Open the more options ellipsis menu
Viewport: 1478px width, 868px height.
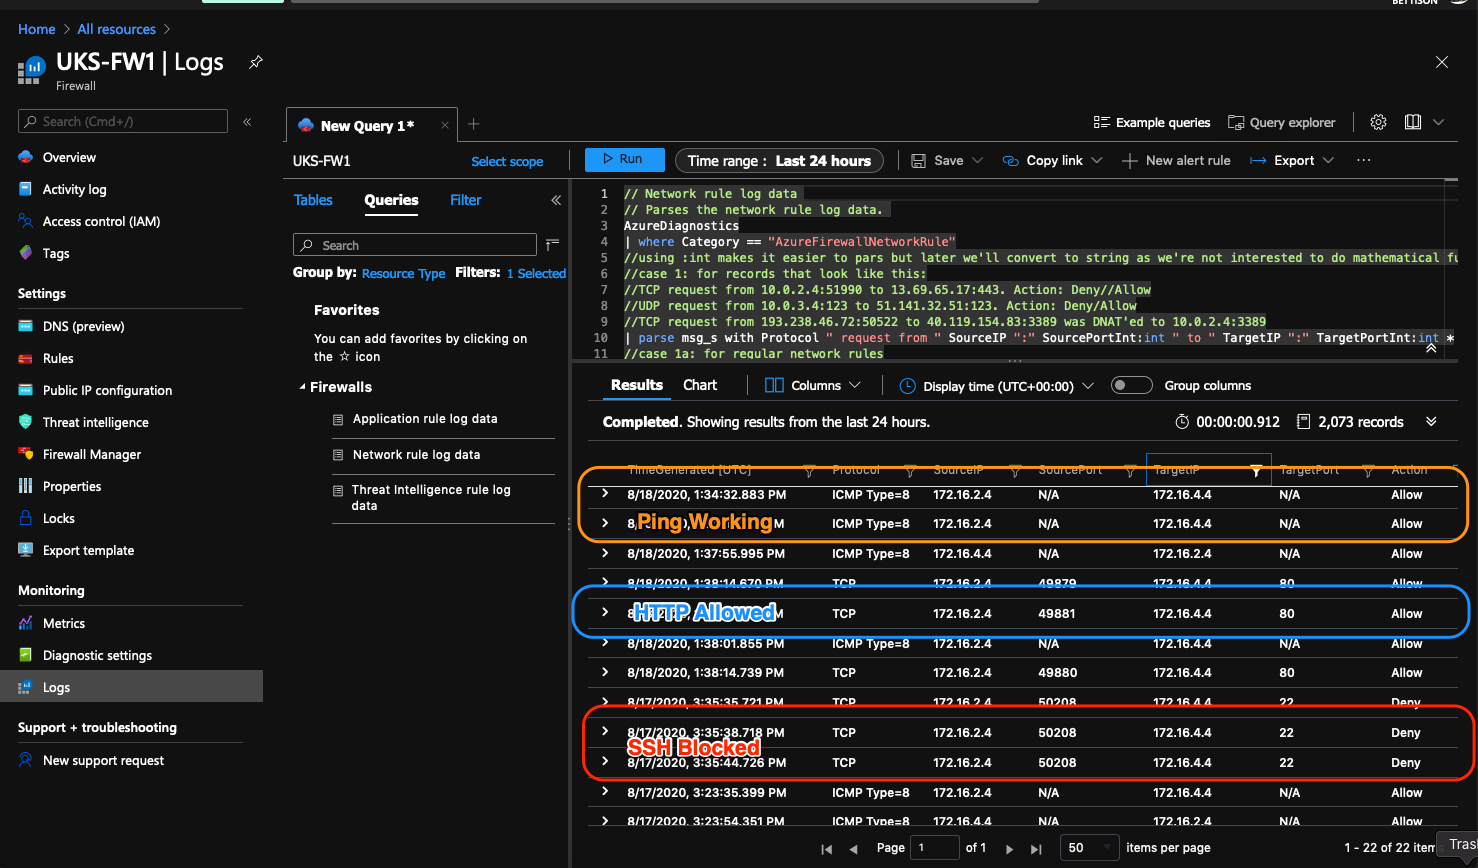click(1363, 160)
